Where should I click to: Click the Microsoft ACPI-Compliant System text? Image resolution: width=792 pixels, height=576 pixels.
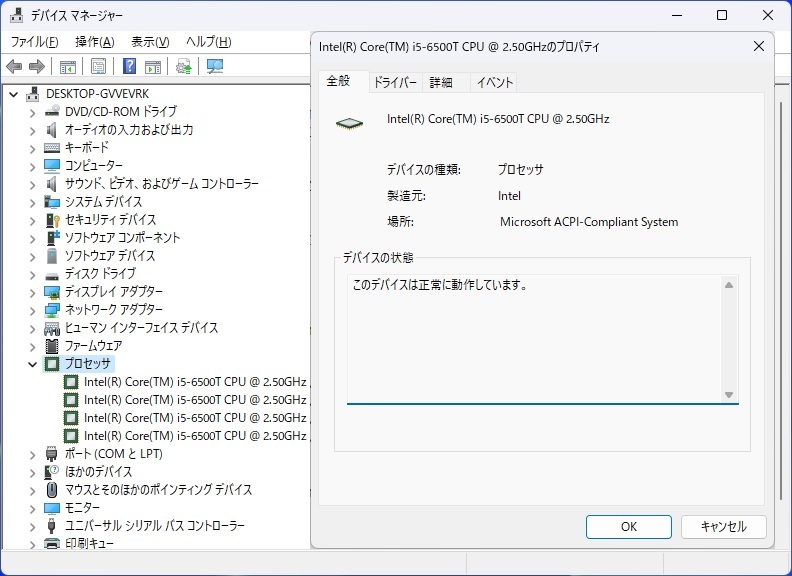click(x=589, y=222)
